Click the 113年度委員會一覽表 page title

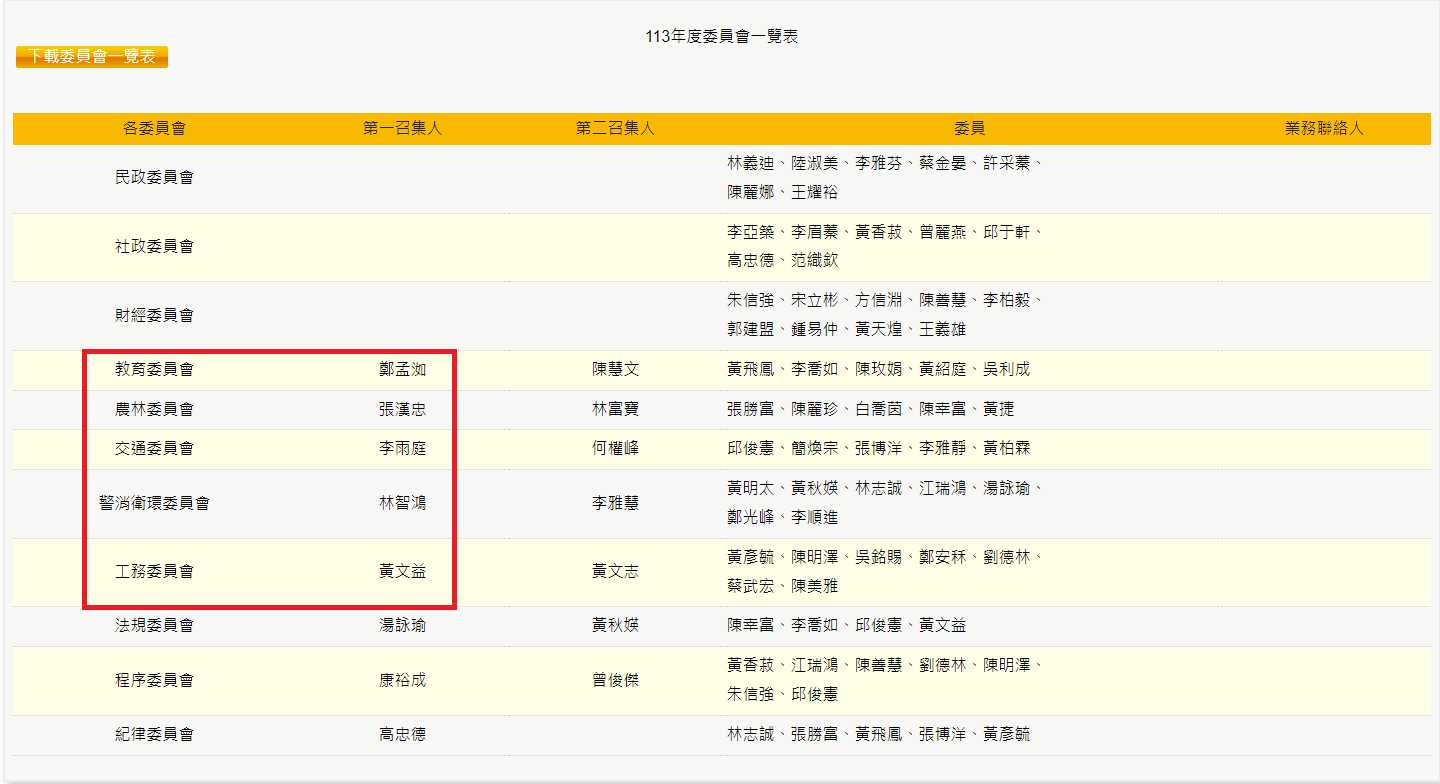(722, 37)
